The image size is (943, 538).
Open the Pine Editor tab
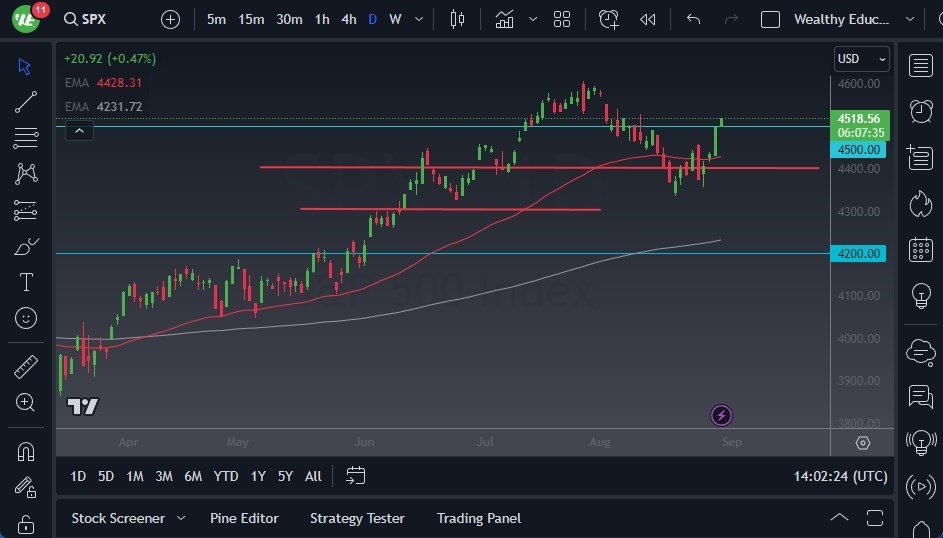click(x=244, y=518)
